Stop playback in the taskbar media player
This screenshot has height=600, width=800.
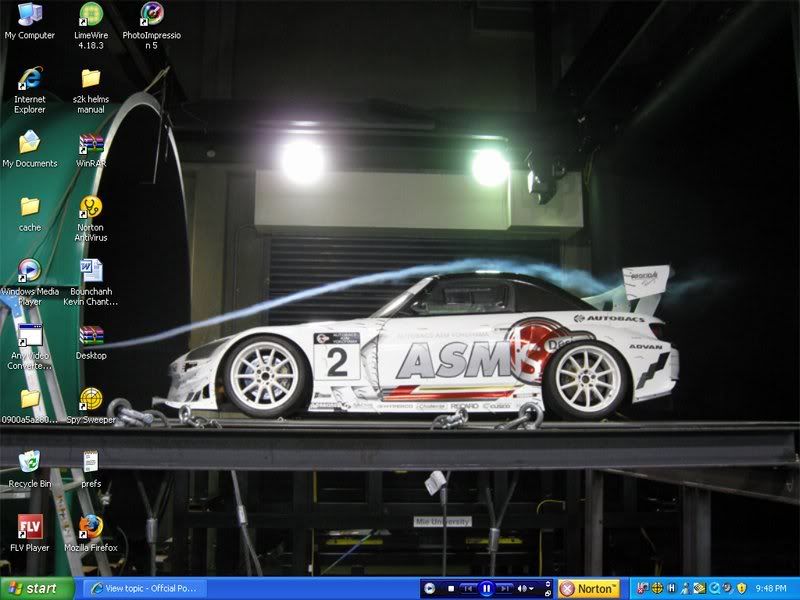click(451, 589)
